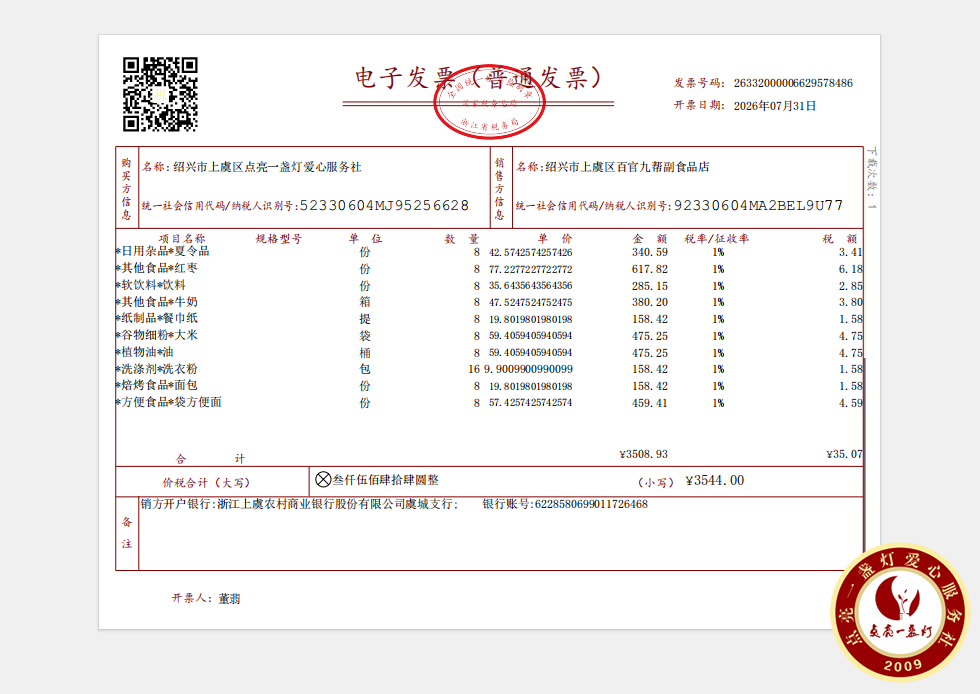Select item *洗涤剂*洗衣粉
Viewport: 980px width, 694px height.
157,369
